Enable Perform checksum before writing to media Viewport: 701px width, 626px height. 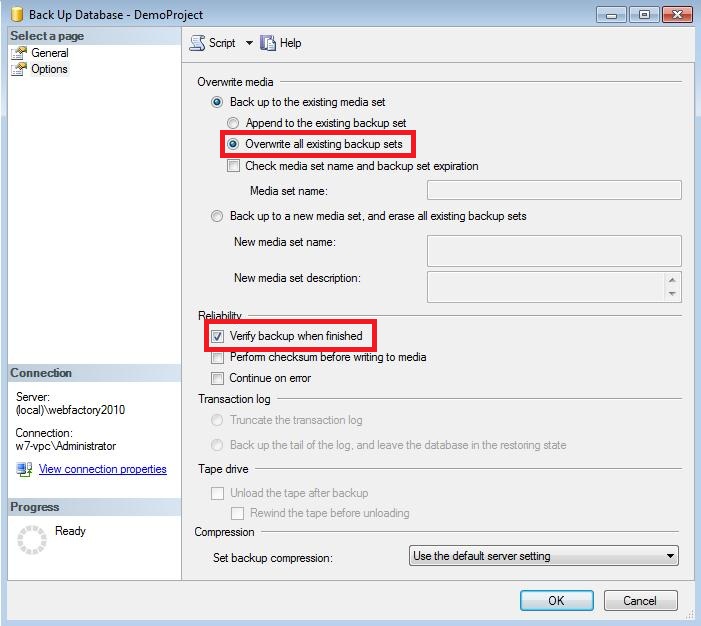pyautogui.click(x=218, y=357)
